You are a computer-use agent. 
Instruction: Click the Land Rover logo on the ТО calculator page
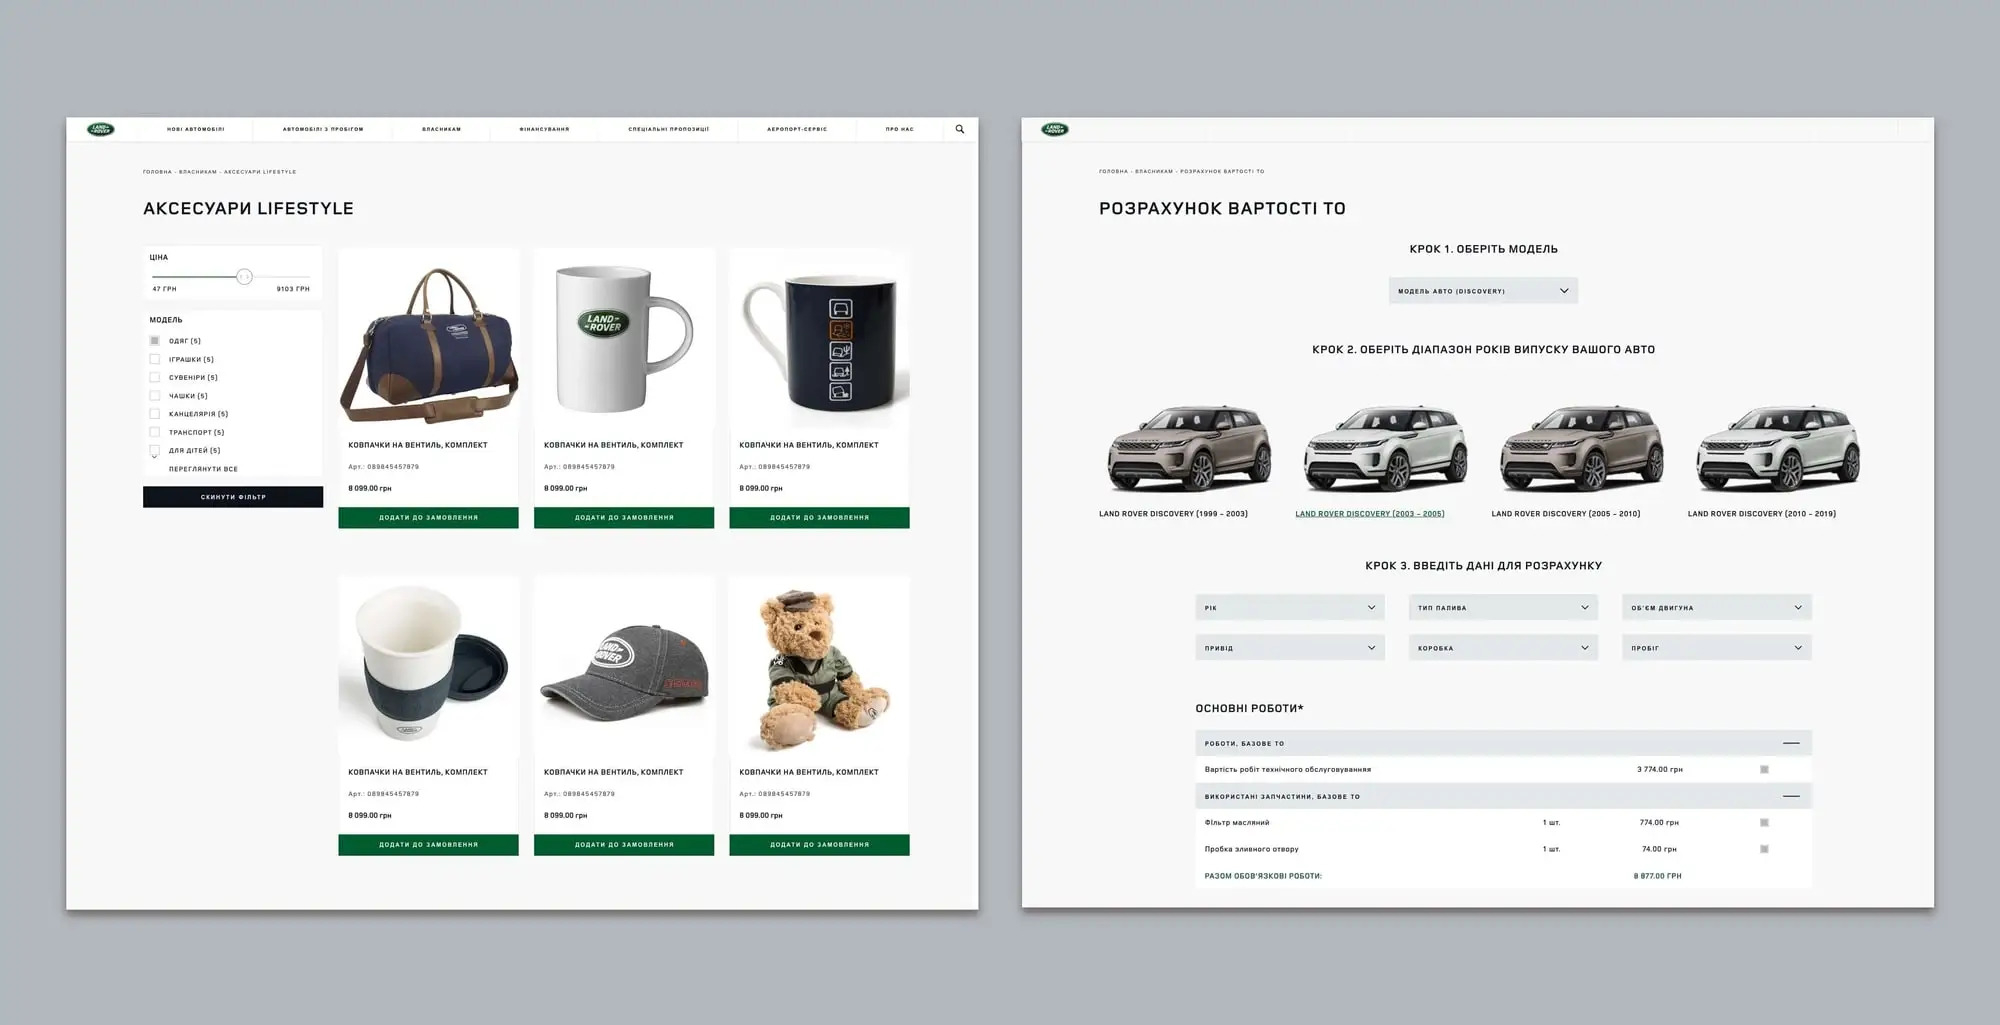click(x=1055, y=129)
